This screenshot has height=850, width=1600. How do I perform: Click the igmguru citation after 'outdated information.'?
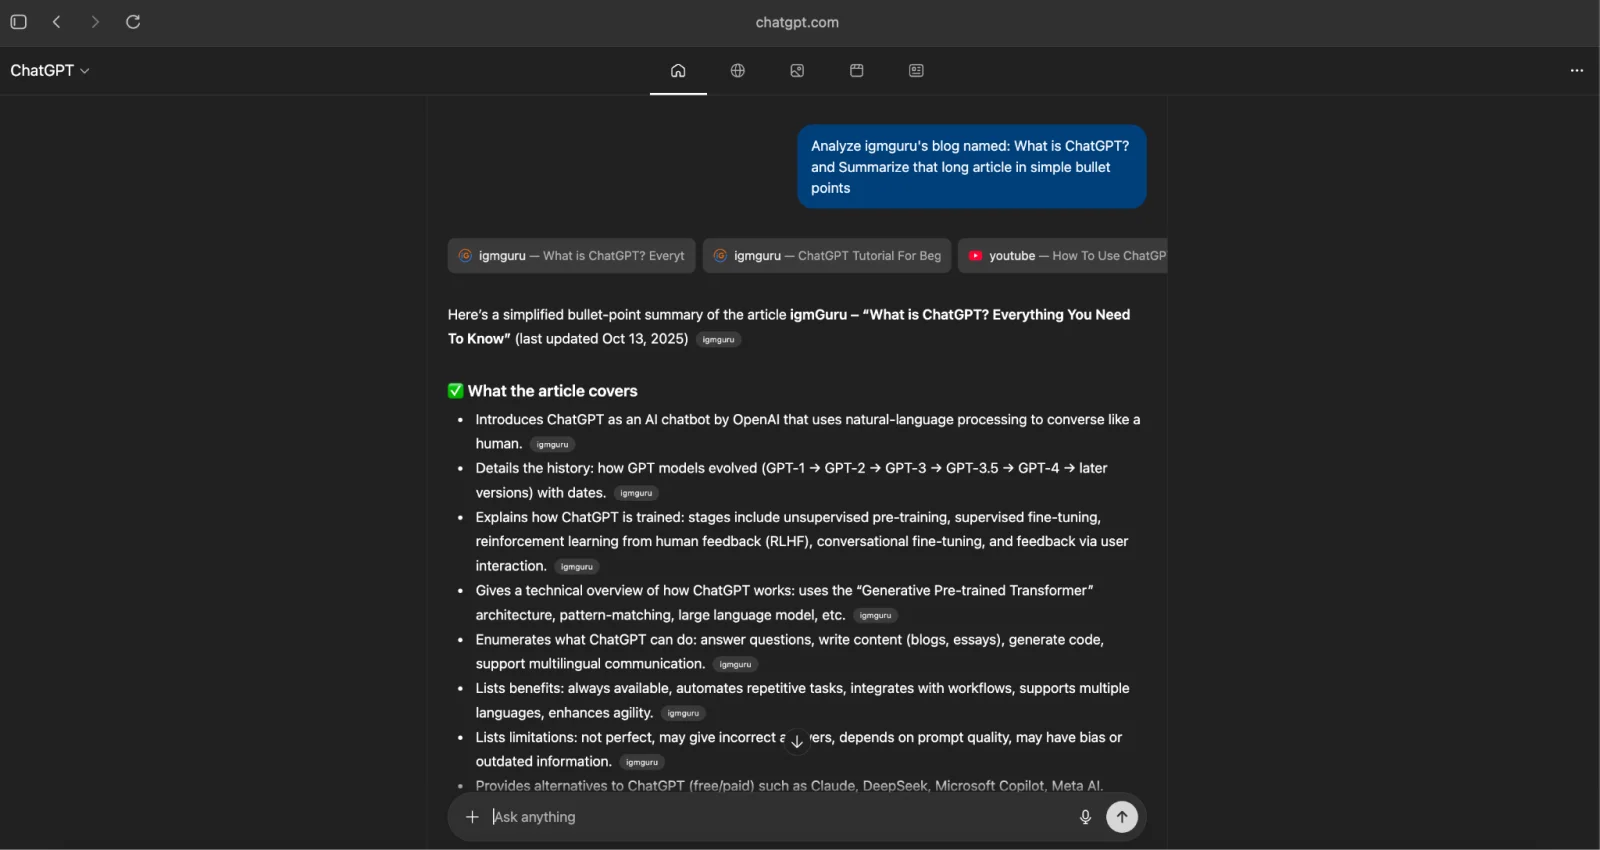tap(642, 763)
